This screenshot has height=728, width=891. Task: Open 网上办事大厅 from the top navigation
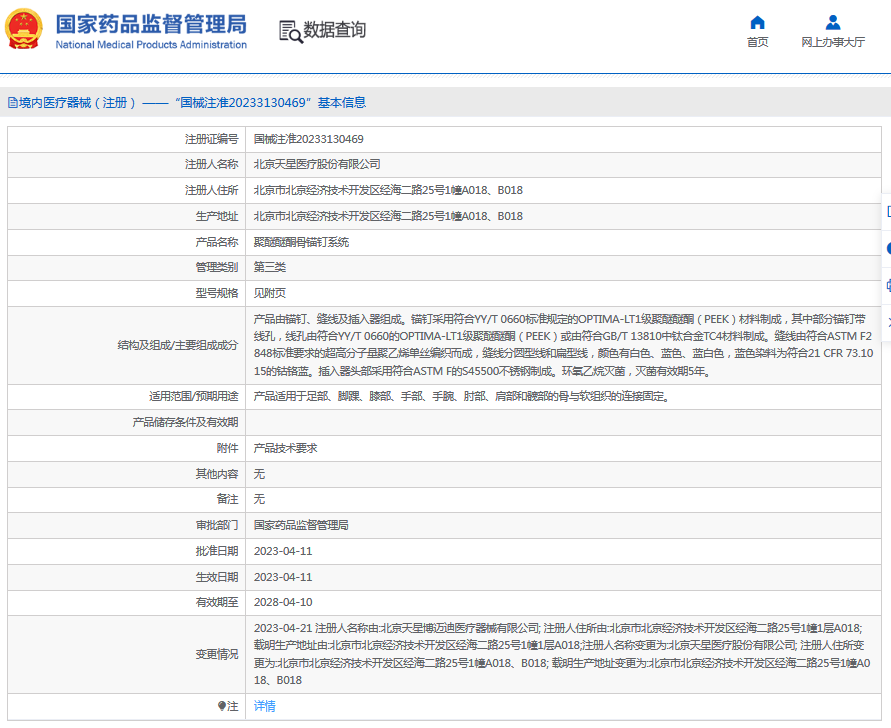[x=831, y=43]
